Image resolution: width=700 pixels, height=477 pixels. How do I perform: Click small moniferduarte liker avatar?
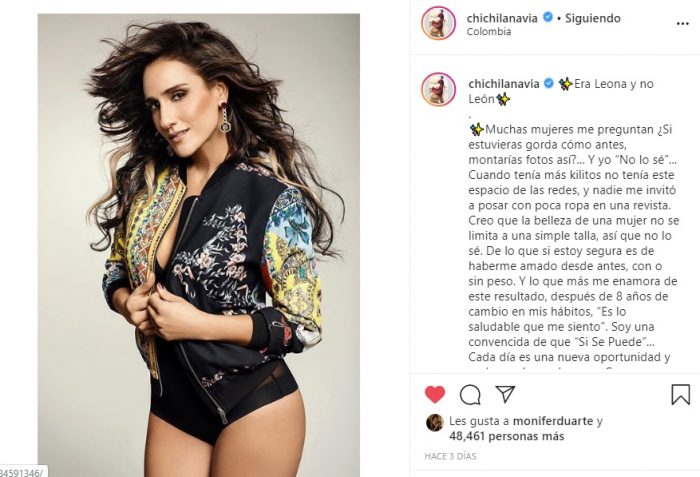coord(434,422)
